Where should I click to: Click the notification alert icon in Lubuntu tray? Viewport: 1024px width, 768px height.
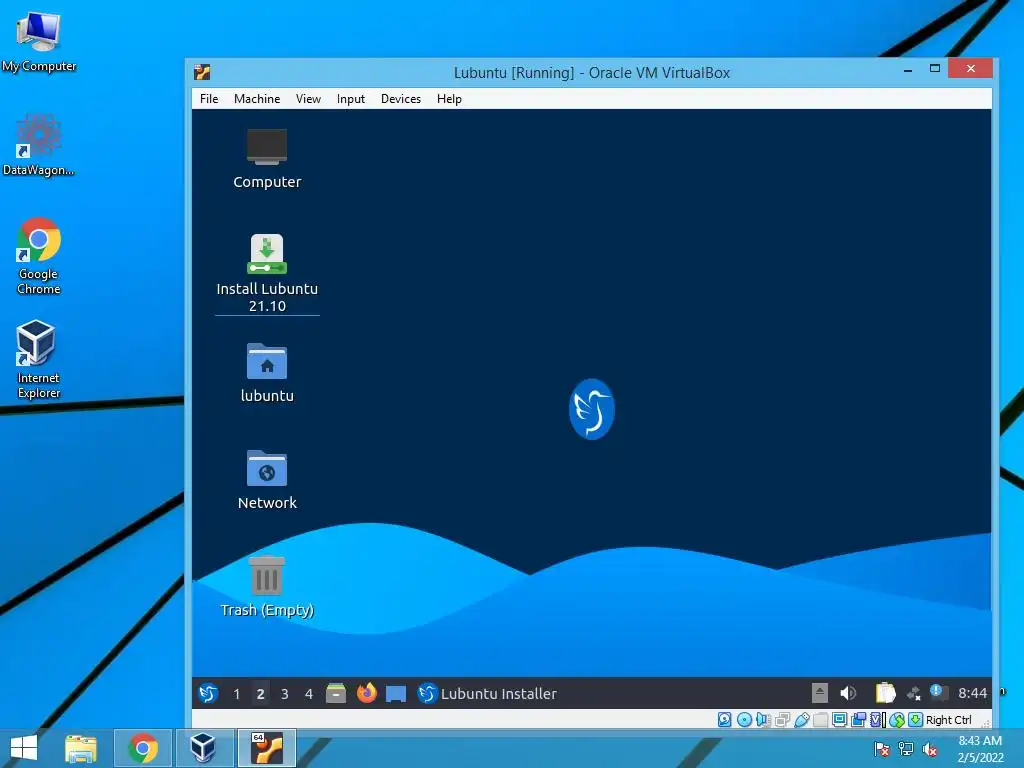pyautogui.click(x=938, y=692)
